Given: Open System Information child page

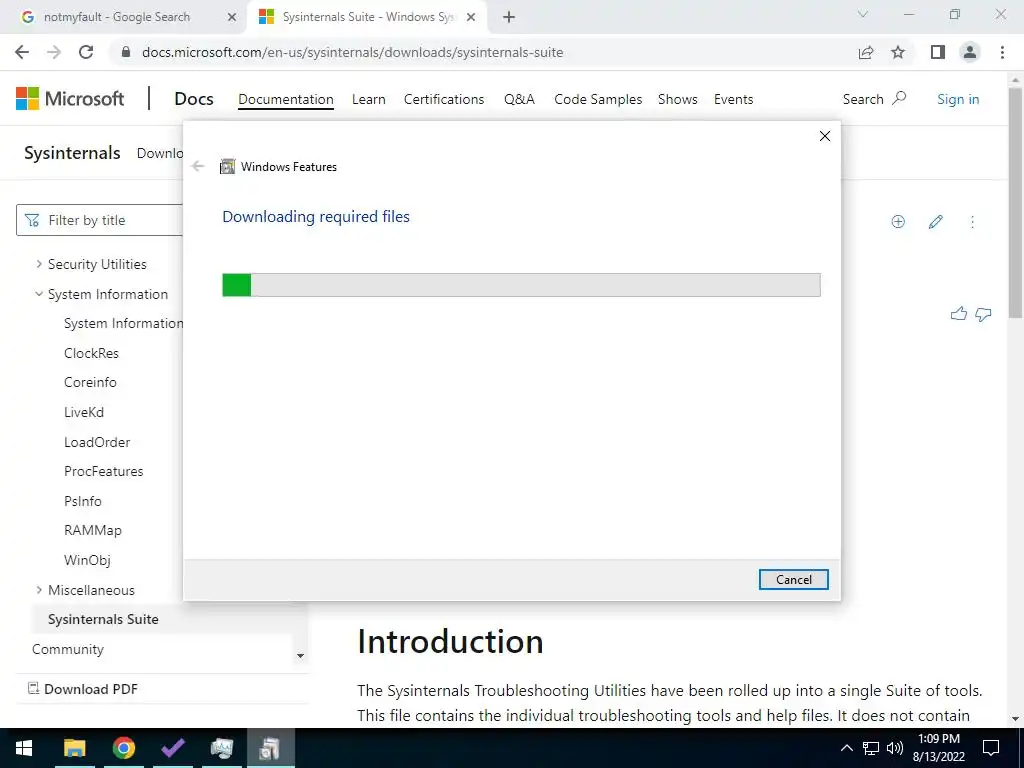Looking at the screenshot, I should pyautogui.click(x=123, y=323).
